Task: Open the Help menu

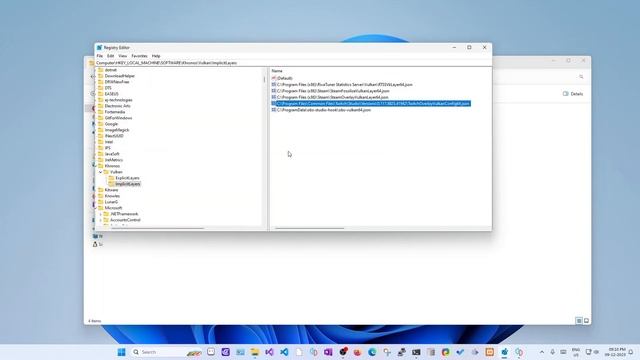Action: [x=156, y=56]
